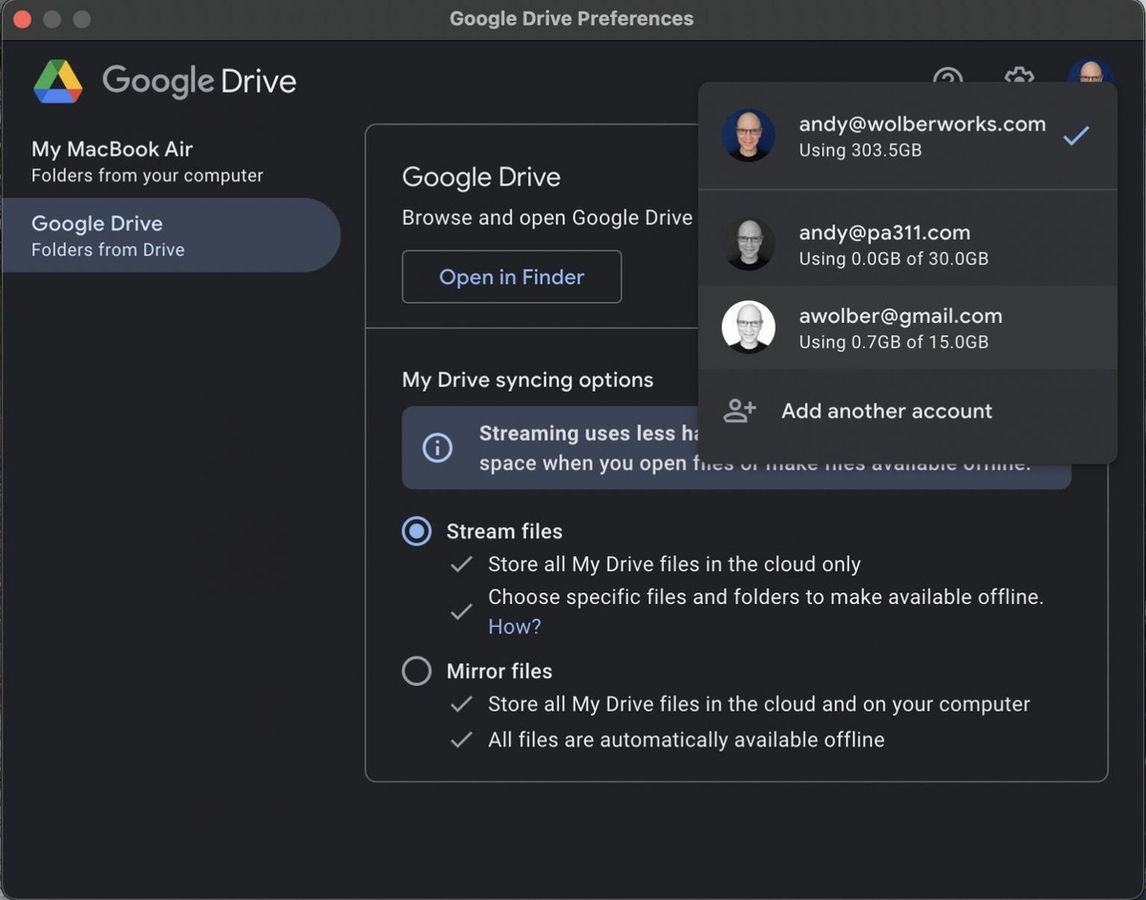Open the How? link under Stream files
This screenshot has width=1146, height=900.
[x=513, y=625]
